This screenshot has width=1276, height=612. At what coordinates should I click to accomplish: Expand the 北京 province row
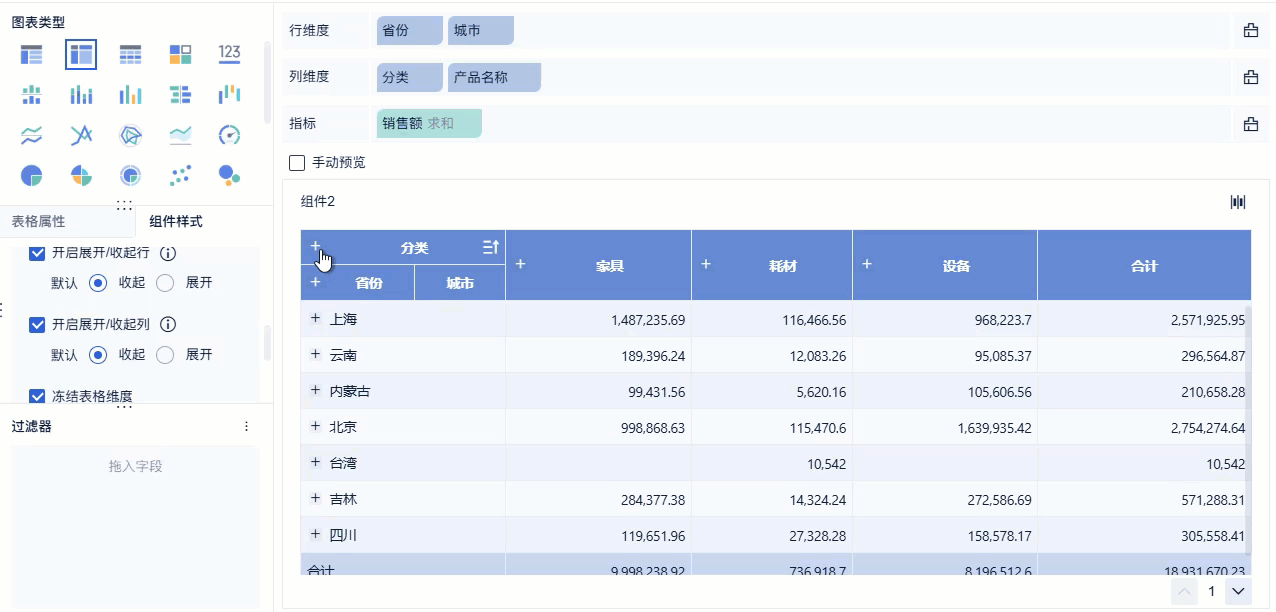pos(315,426)
